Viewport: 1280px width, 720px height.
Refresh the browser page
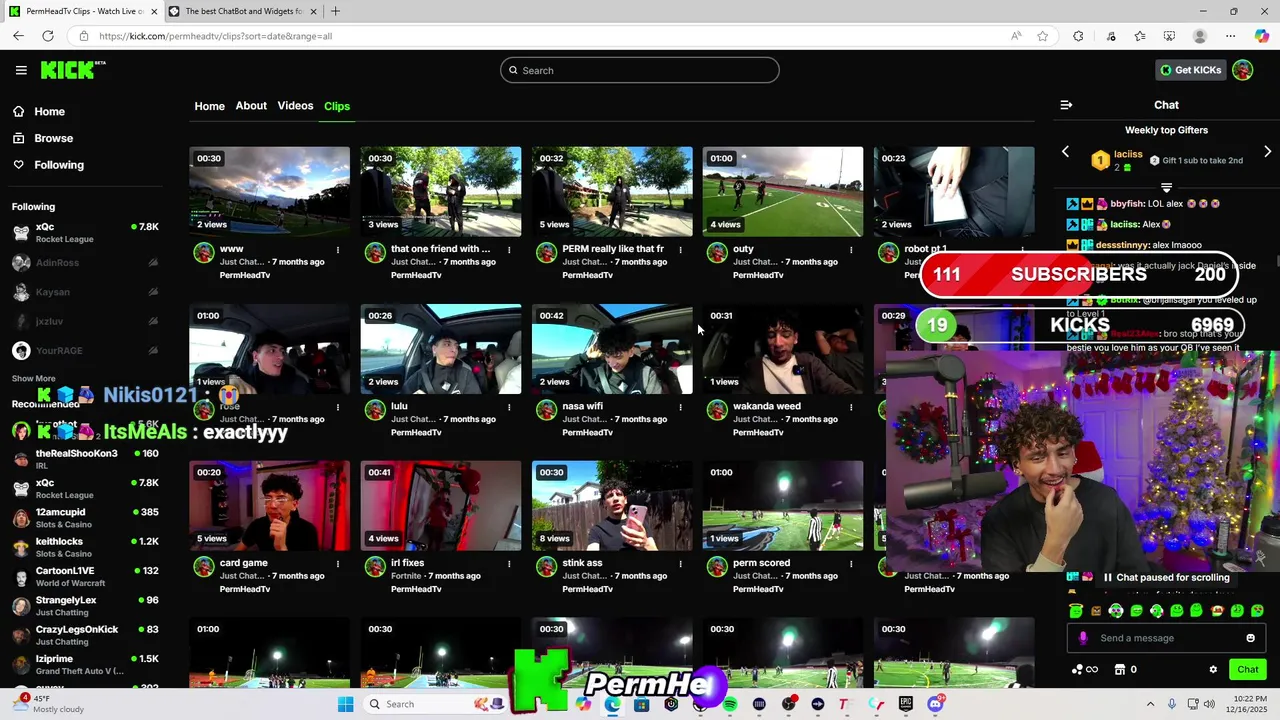[x=47, y=36]
